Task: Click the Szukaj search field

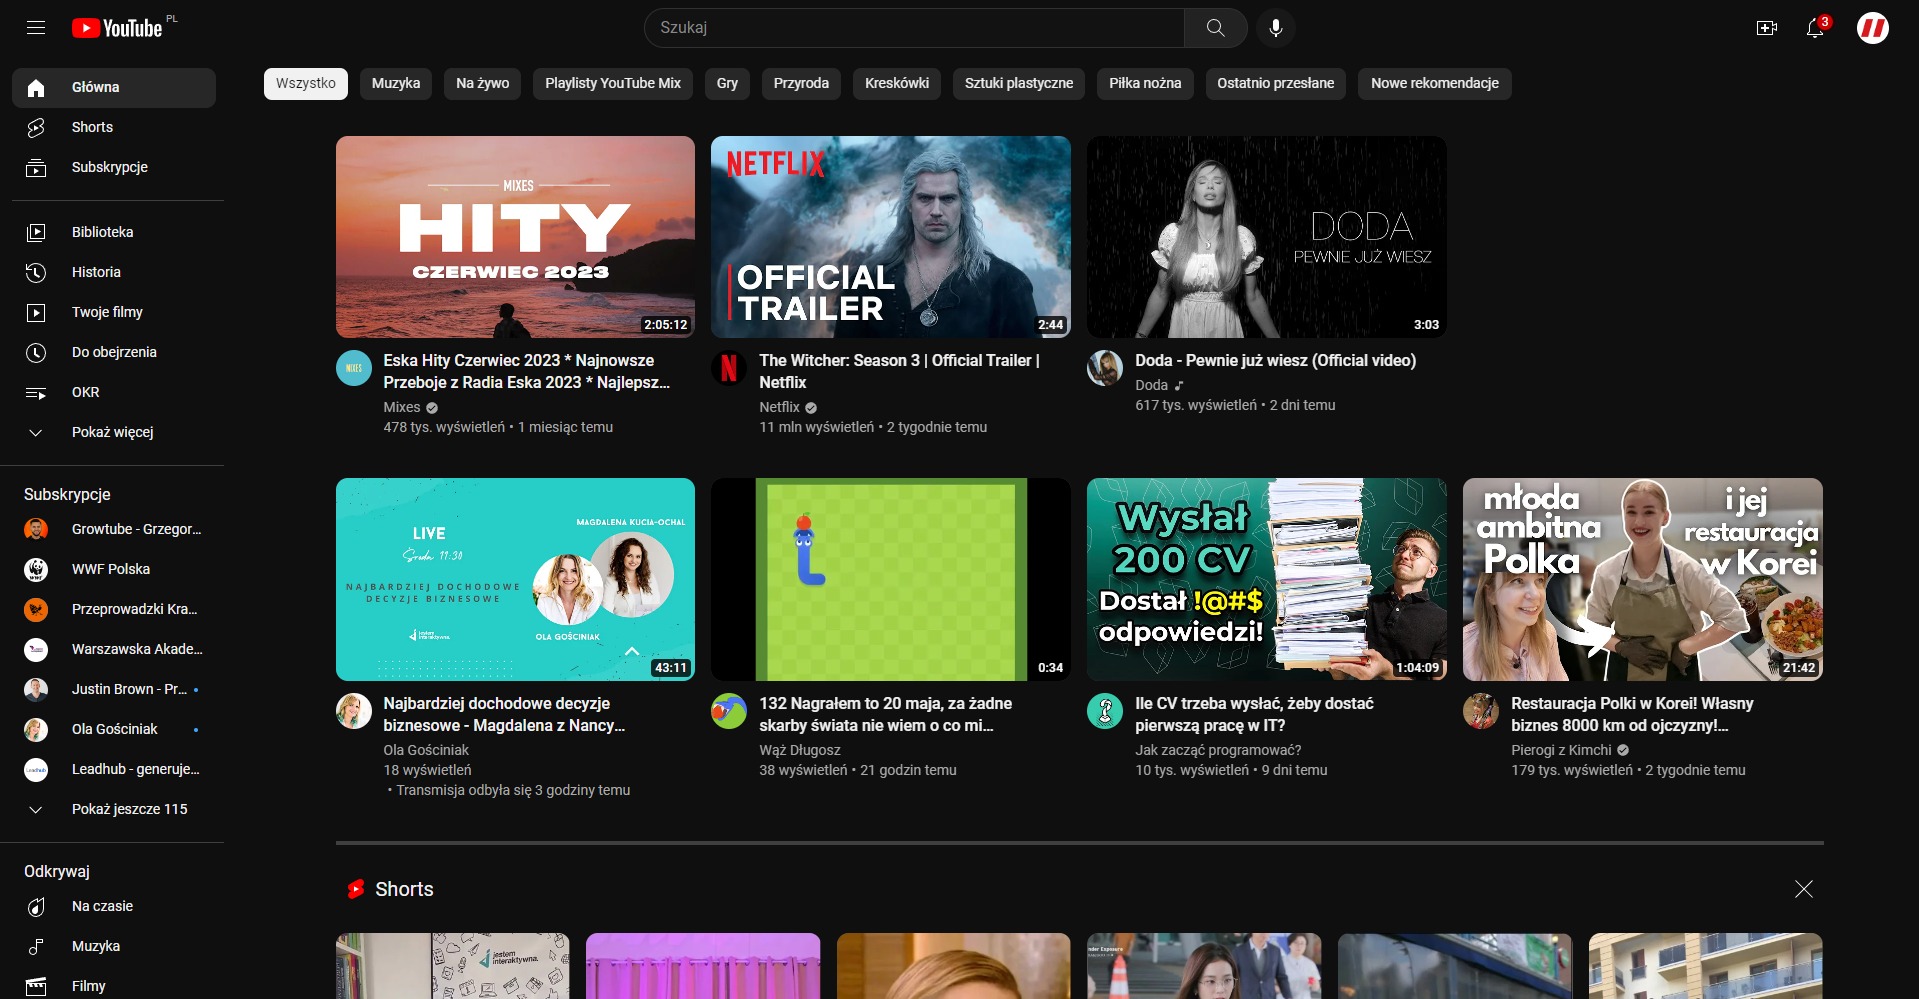Action: [x=915, y=28]
